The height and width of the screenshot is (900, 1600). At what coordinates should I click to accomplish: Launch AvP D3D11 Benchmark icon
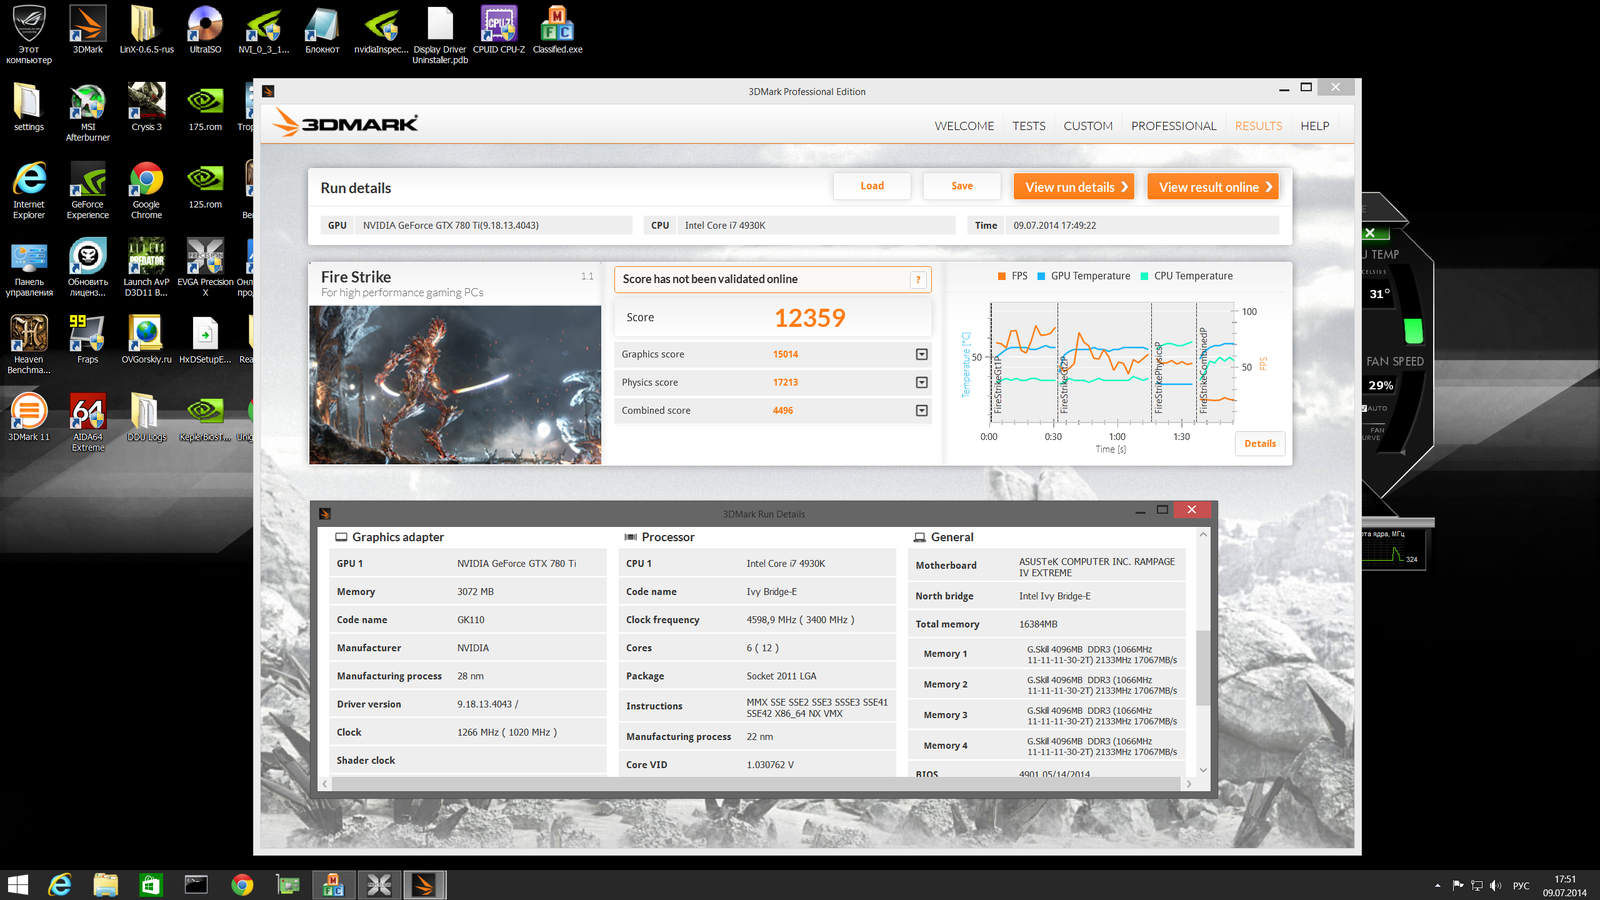(146, 267)
